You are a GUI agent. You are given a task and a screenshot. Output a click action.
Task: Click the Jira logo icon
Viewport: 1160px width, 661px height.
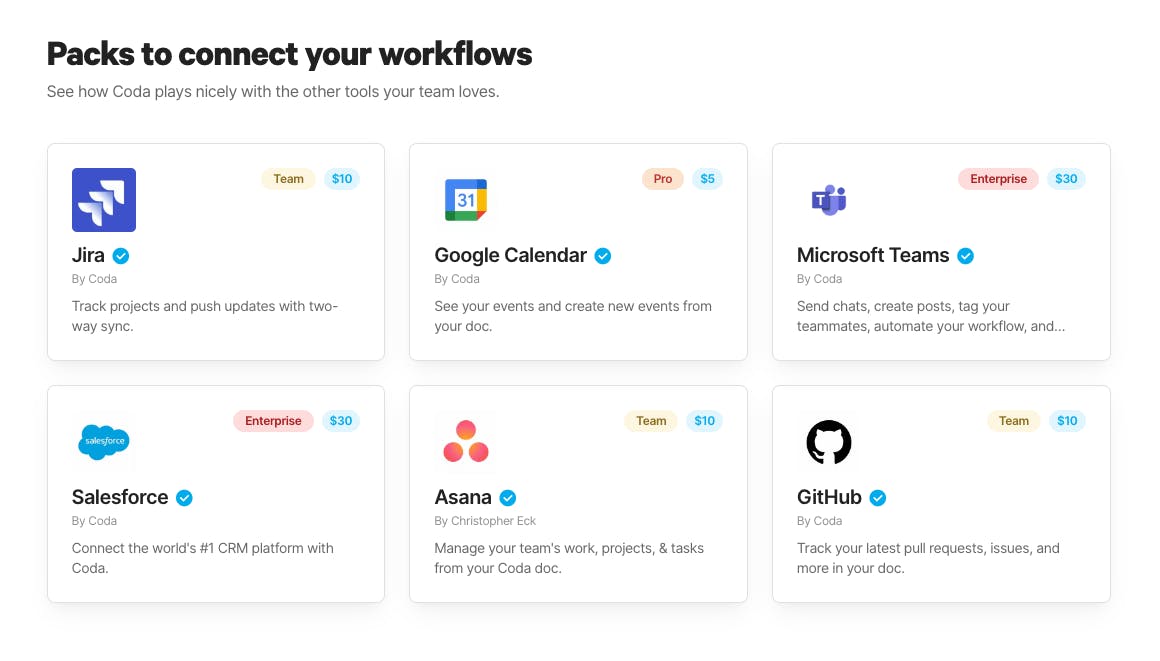click(x=104, y=200)
